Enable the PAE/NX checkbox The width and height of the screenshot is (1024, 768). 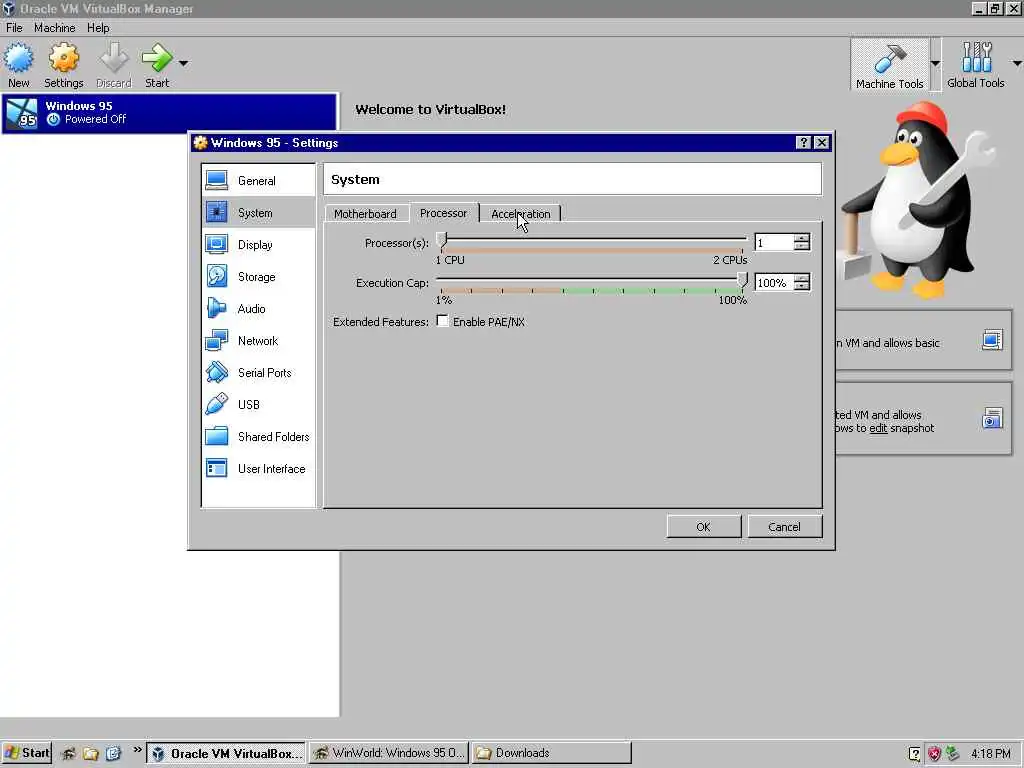tap(443, 321)
